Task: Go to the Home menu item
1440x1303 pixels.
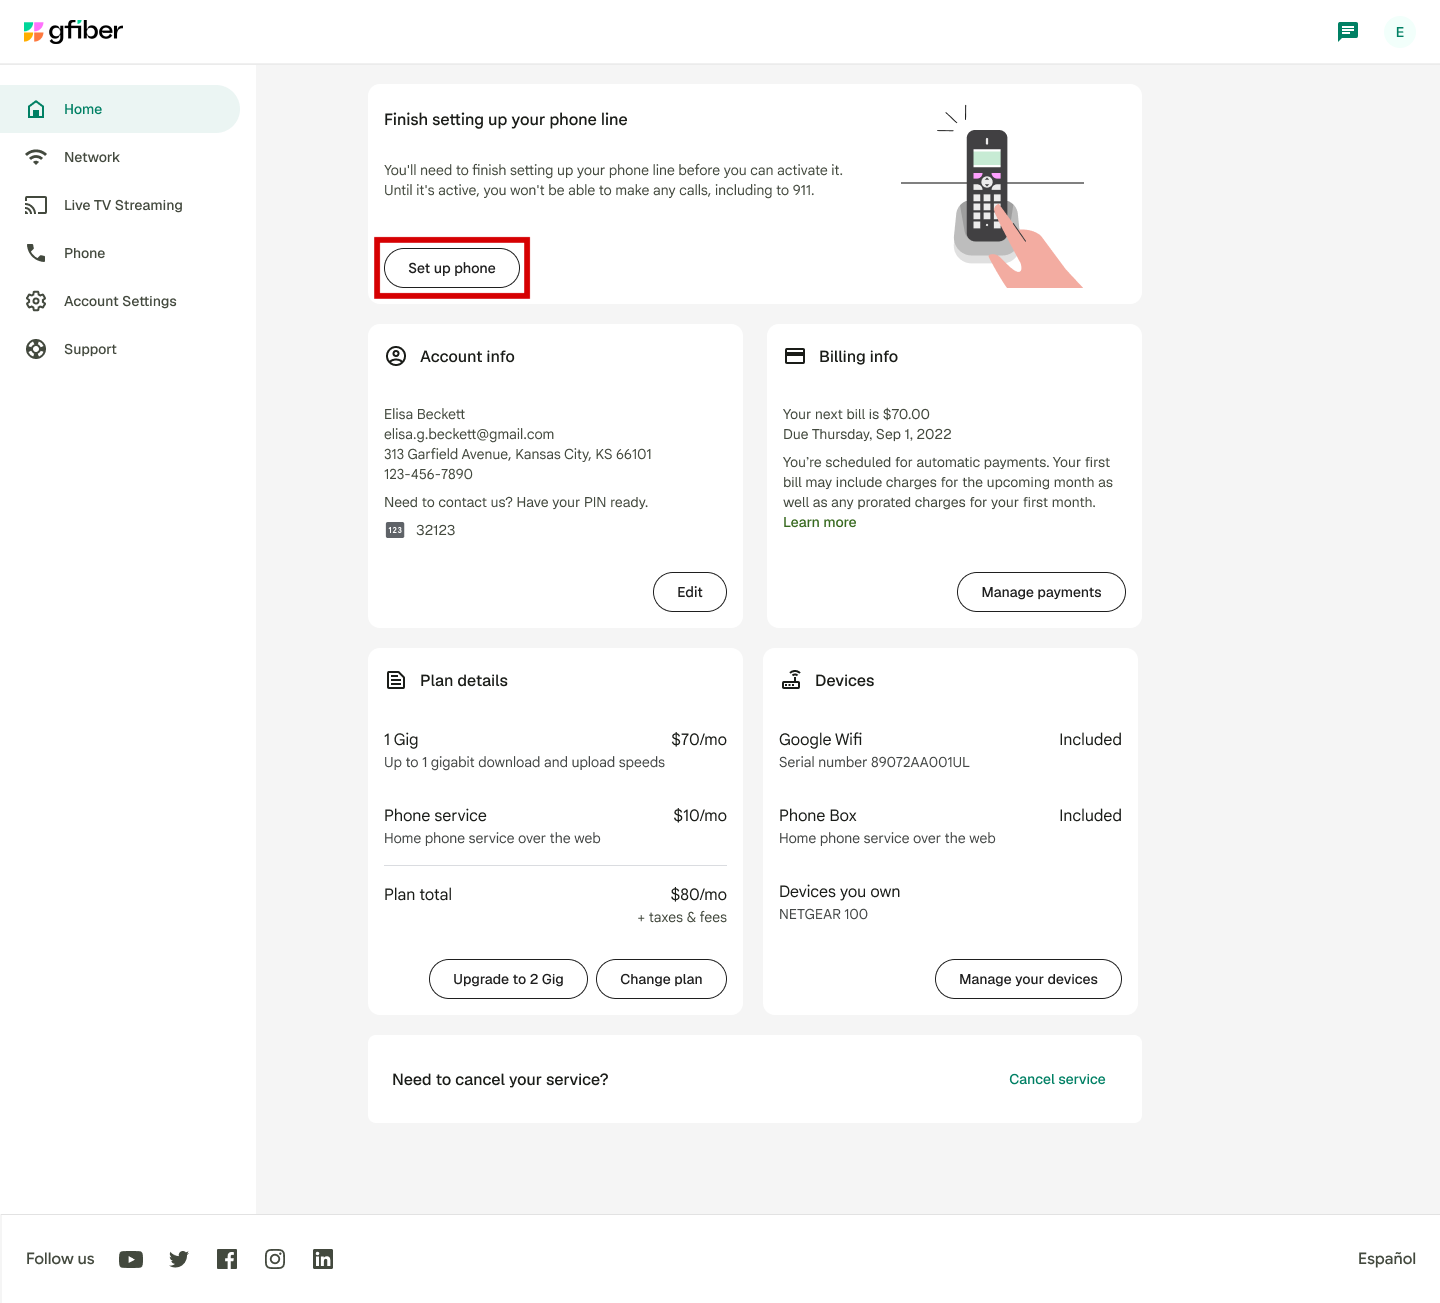Action: pos(120,109)
